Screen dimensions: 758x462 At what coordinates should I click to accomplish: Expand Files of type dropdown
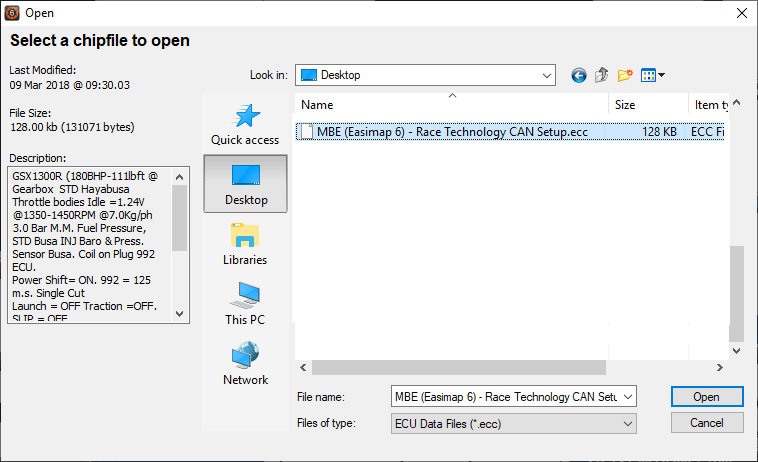(628, 423)
